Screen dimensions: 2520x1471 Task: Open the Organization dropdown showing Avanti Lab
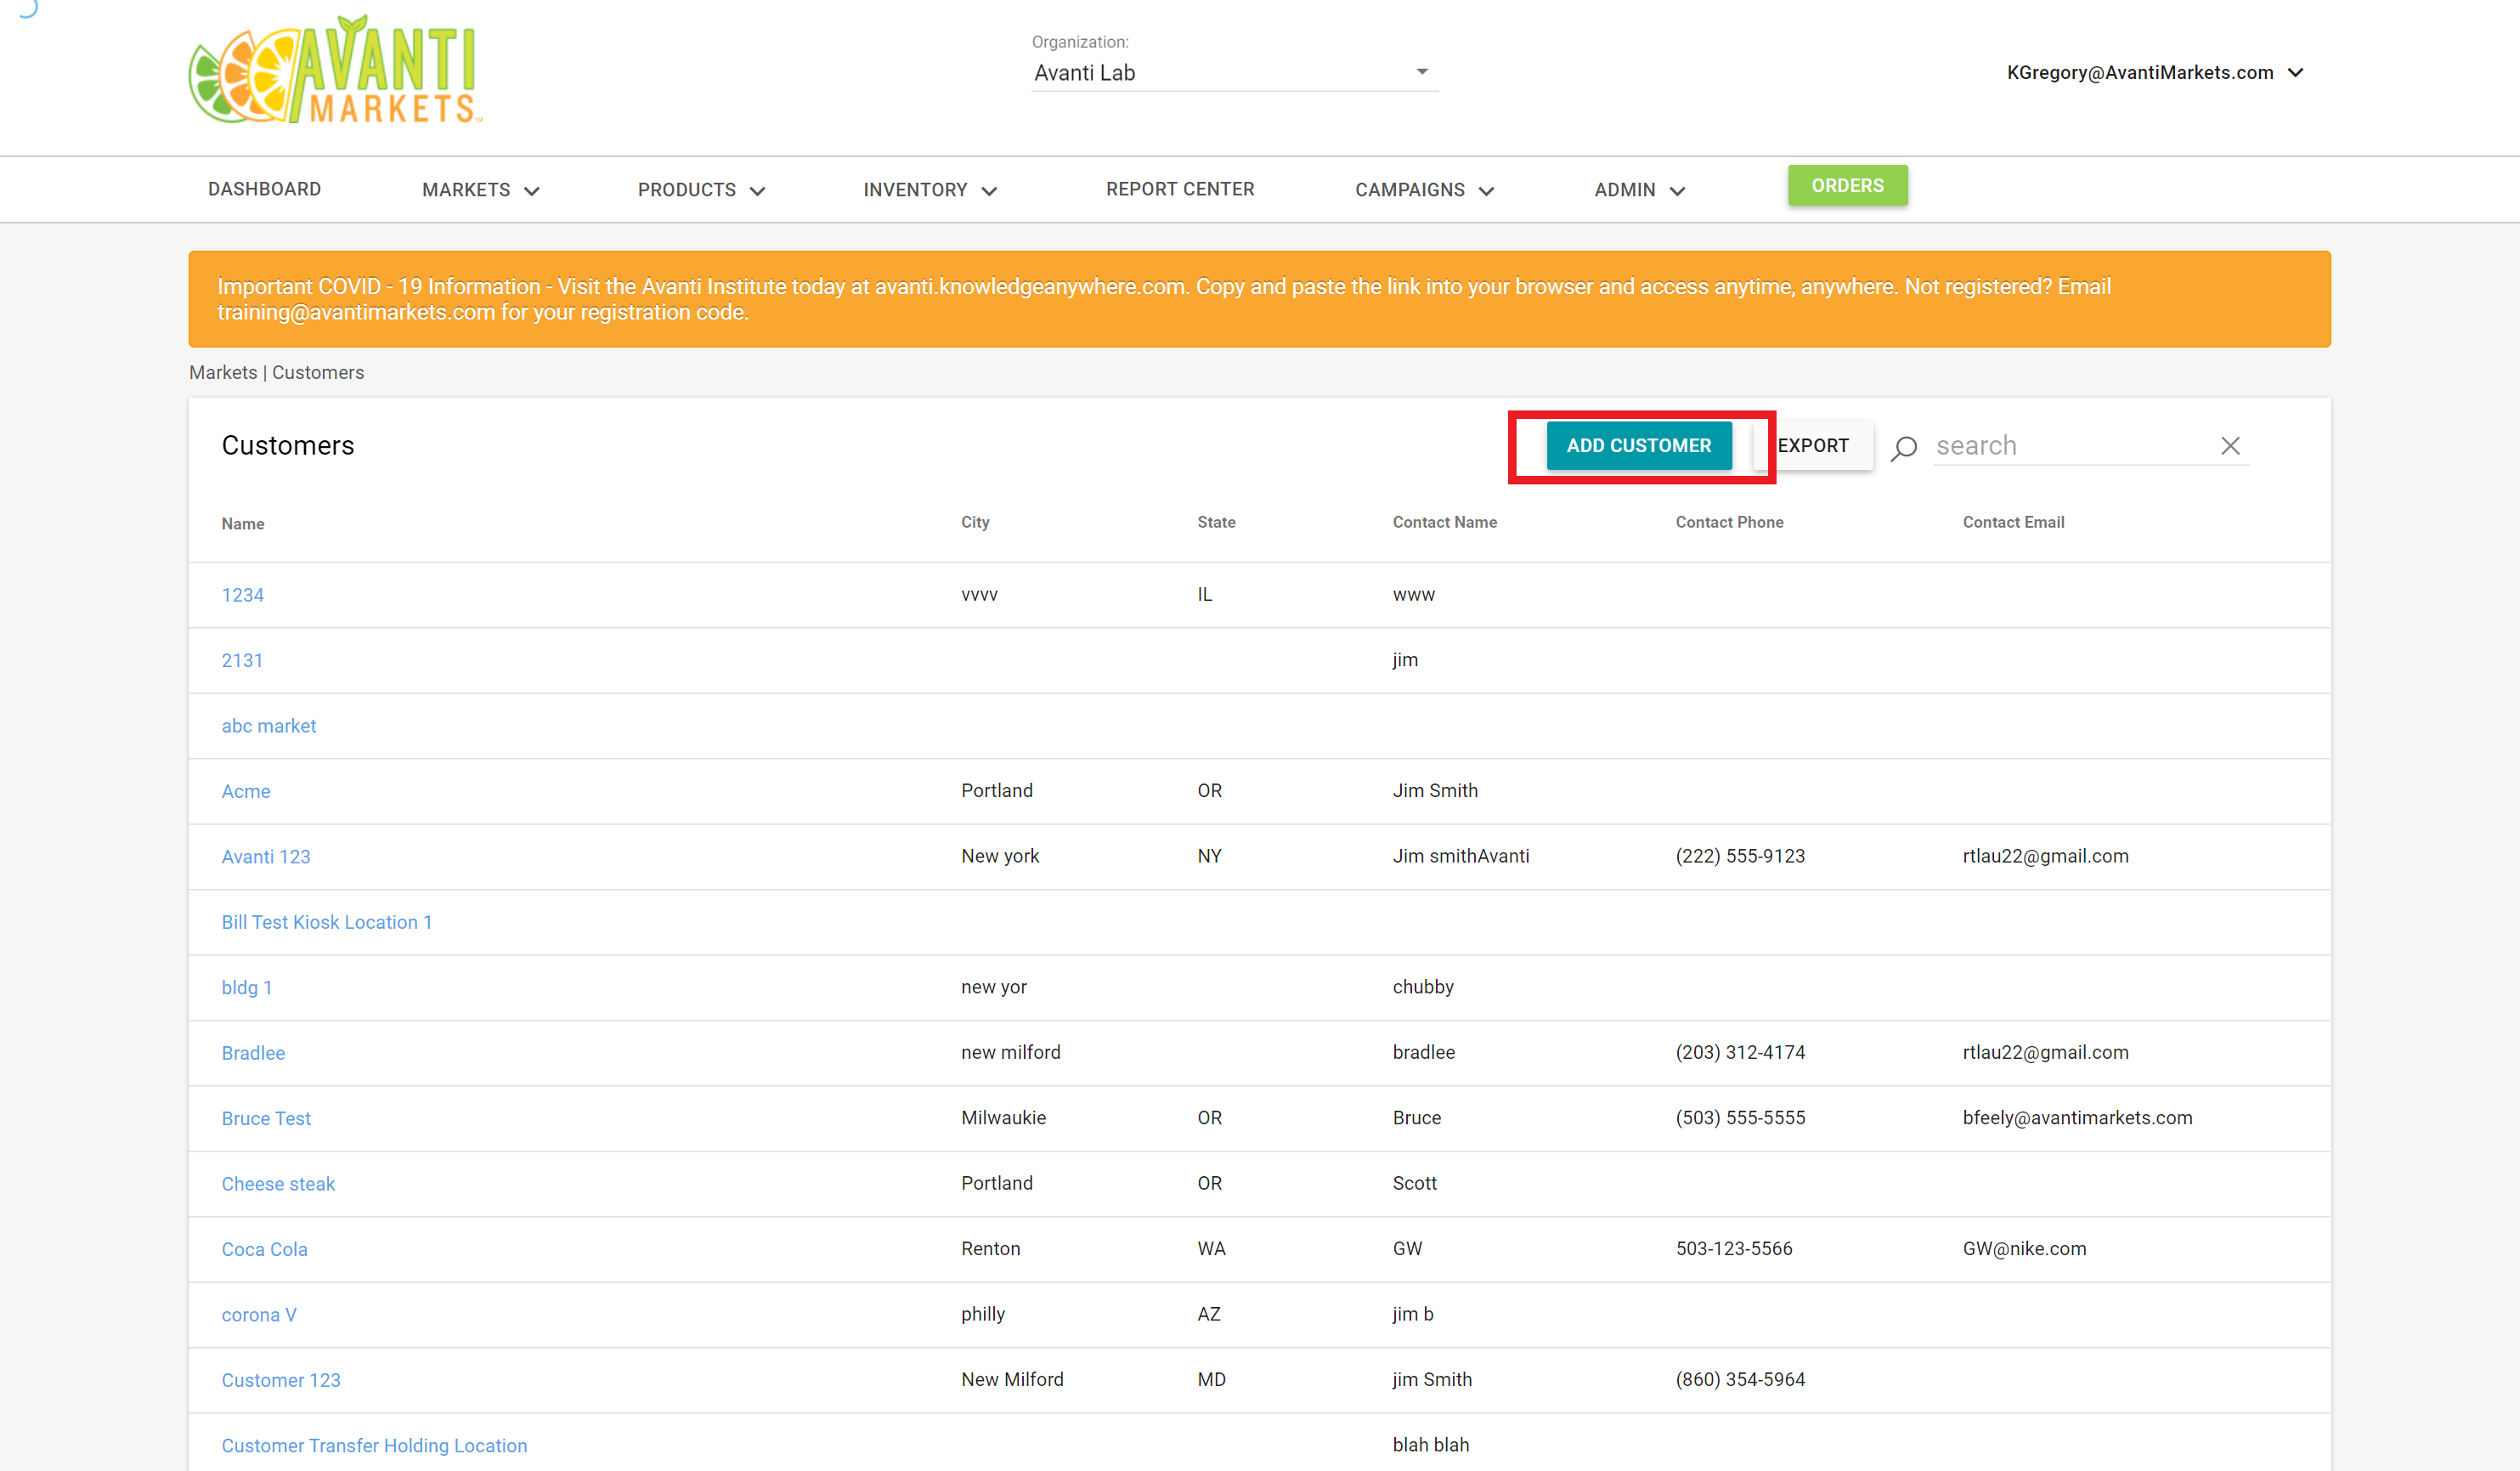pos(1234,73)
